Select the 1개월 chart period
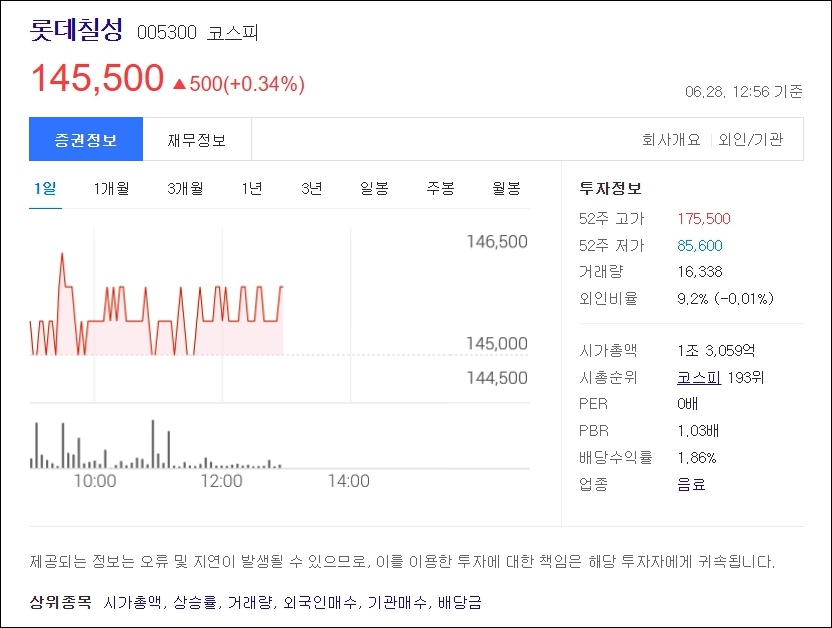The image size is (832, 628). pyautogui.click(x=111, y=188)
